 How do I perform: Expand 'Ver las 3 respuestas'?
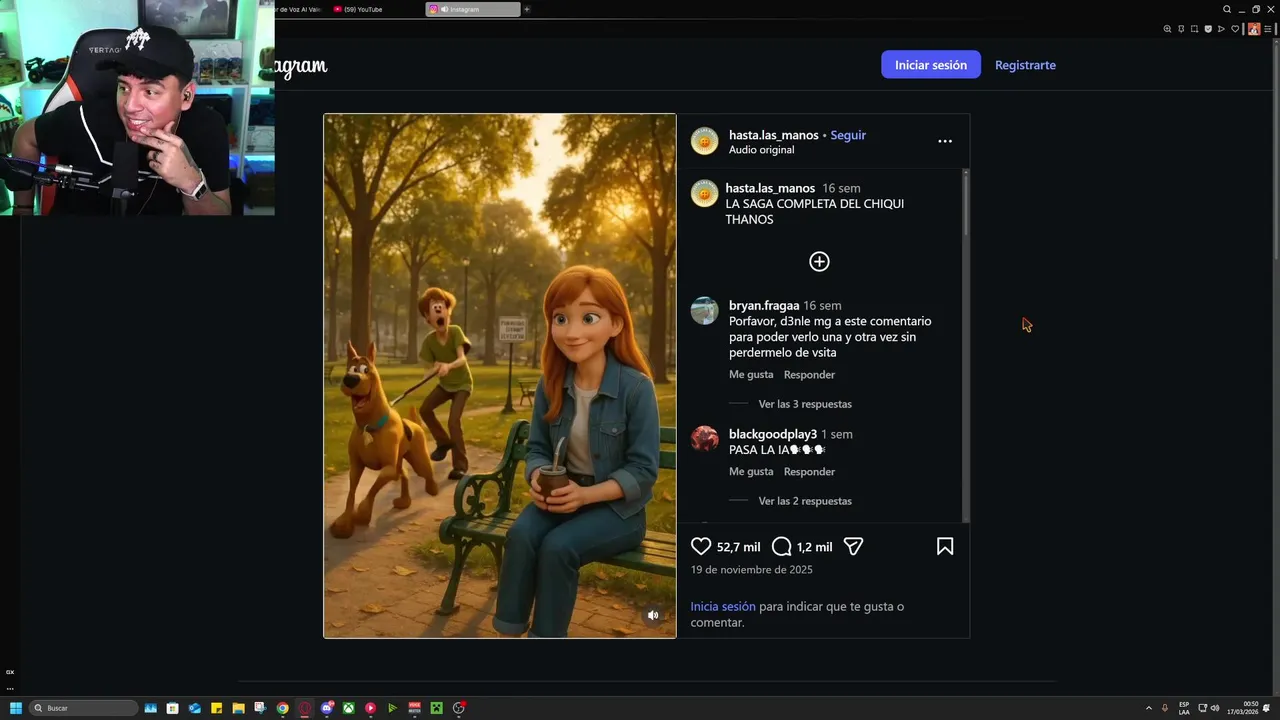point(805,404)
